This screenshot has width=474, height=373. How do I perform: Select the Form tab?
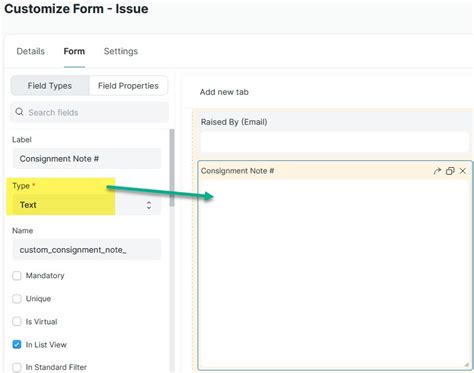74,51
